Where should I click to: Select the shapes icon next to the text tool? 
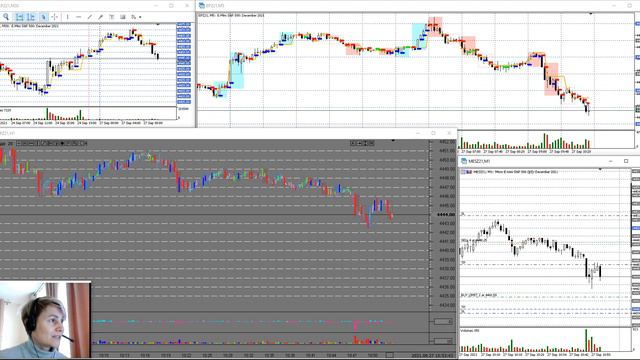122,17
